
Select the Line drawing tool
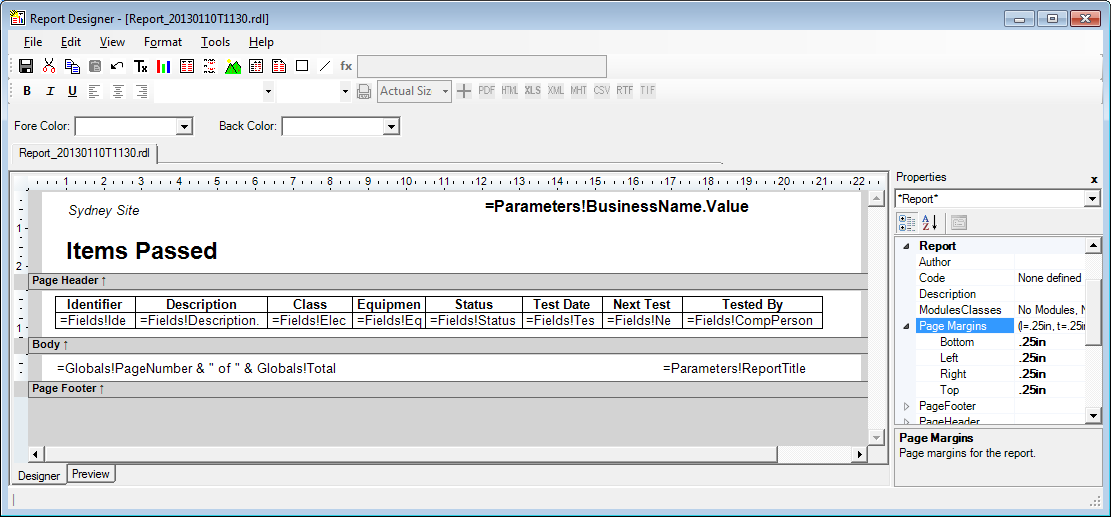coord(324,66)
